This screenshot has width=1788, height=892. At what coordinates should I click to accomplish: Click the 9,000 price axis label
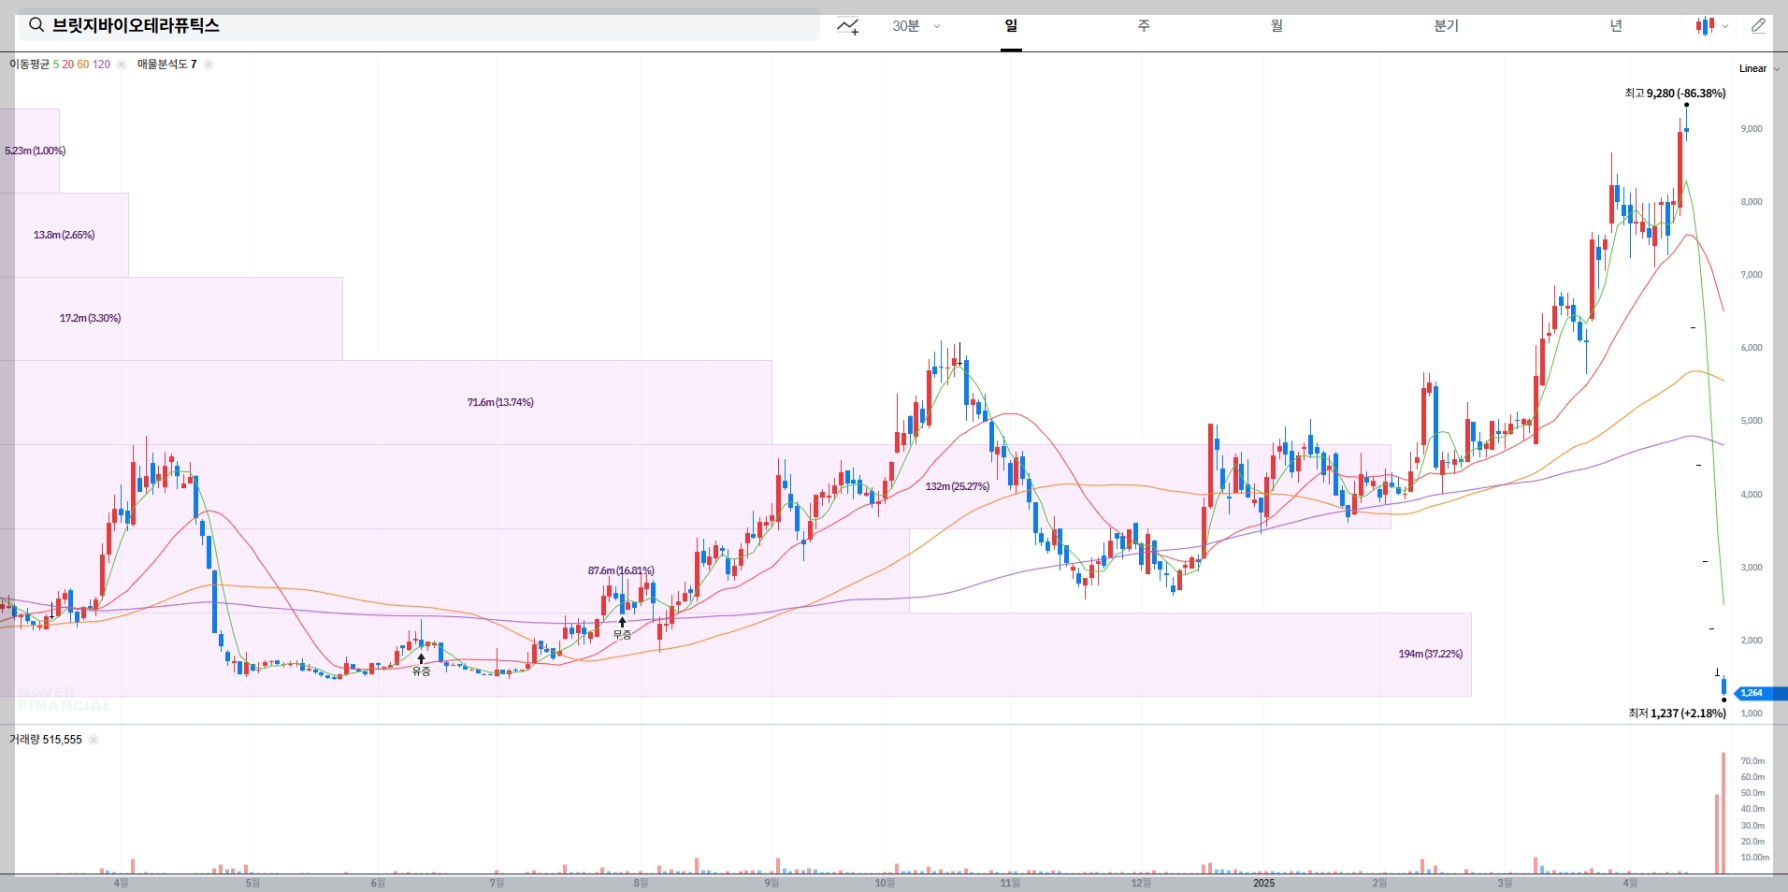(x=1751, y=129)
